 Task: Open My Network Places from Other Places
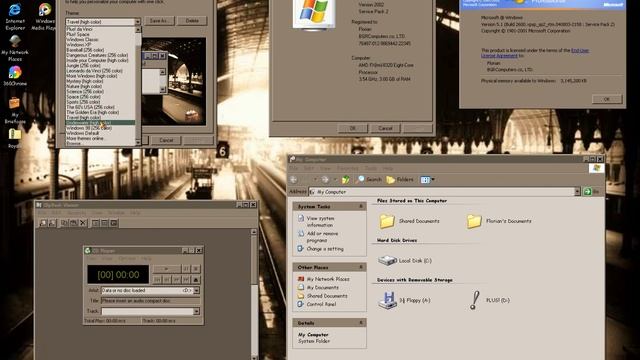328,279
